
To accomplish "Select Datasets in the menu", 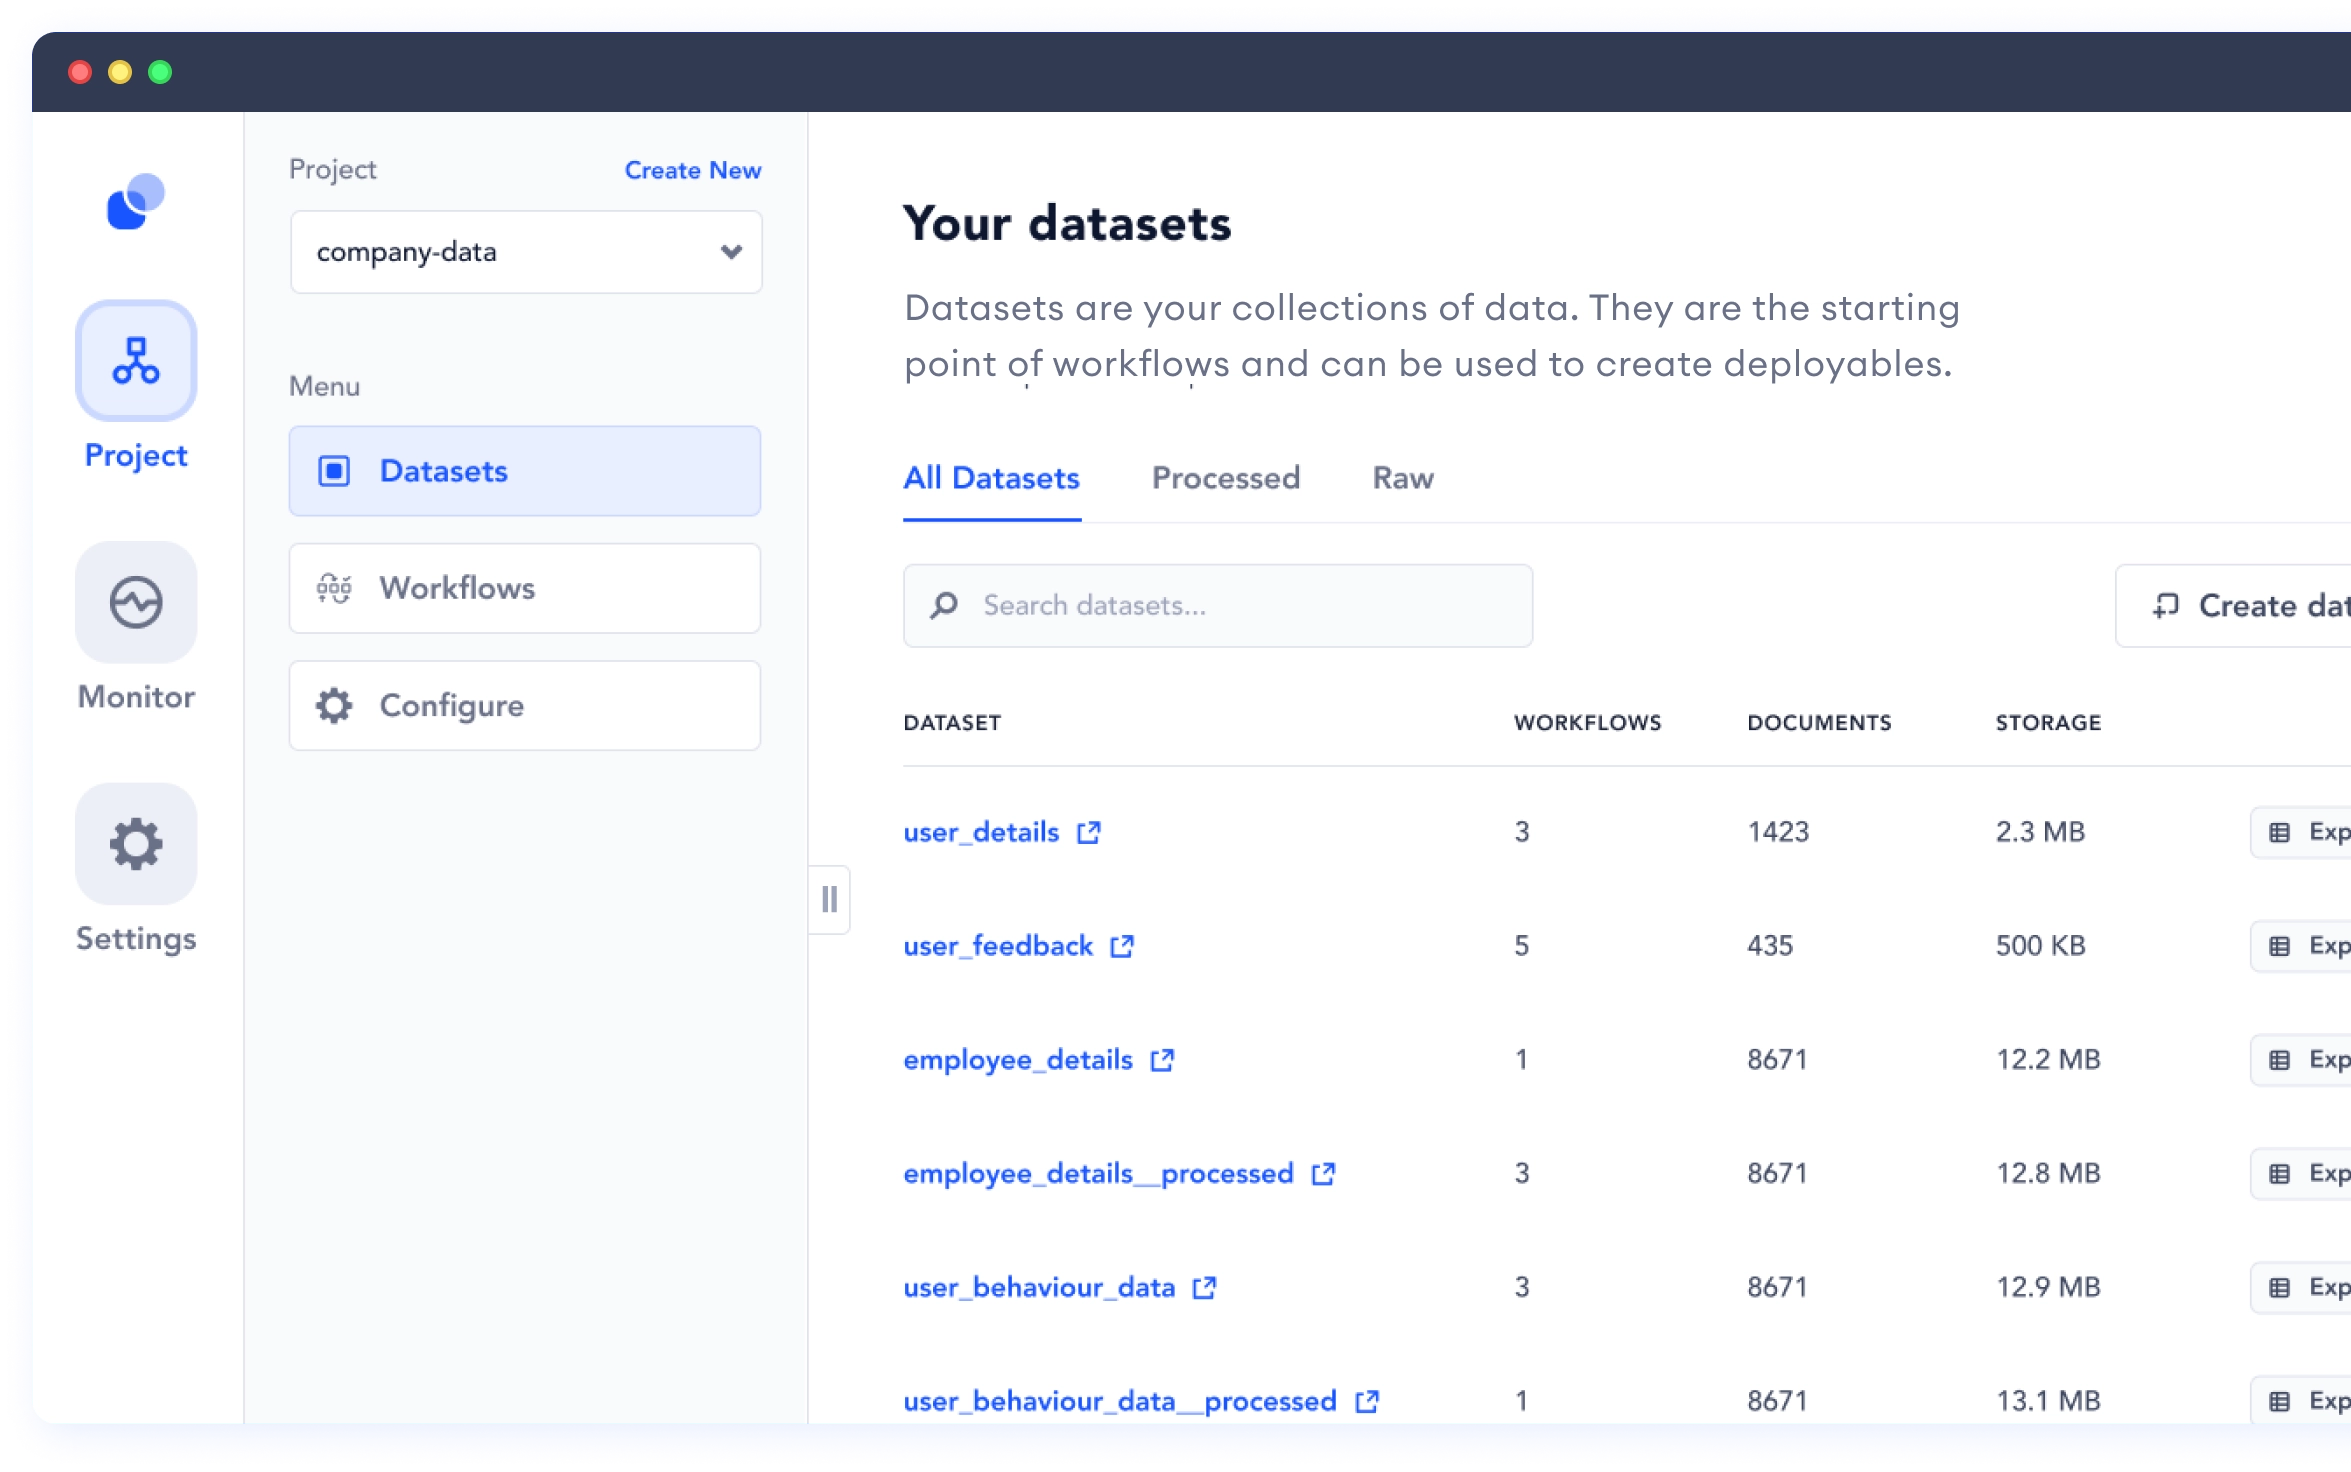I will [x=524, y=471].
